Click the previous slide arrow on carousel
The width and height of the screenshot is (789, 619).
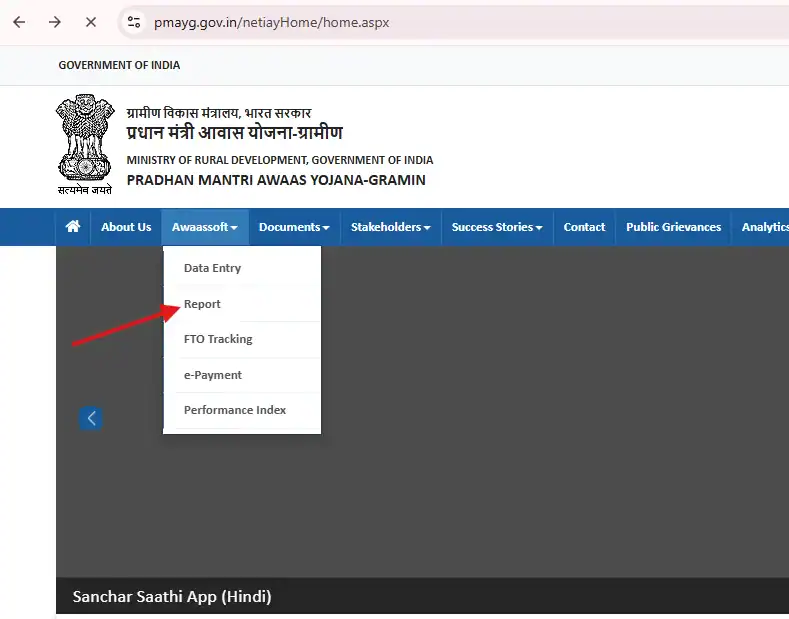(91, 418)
